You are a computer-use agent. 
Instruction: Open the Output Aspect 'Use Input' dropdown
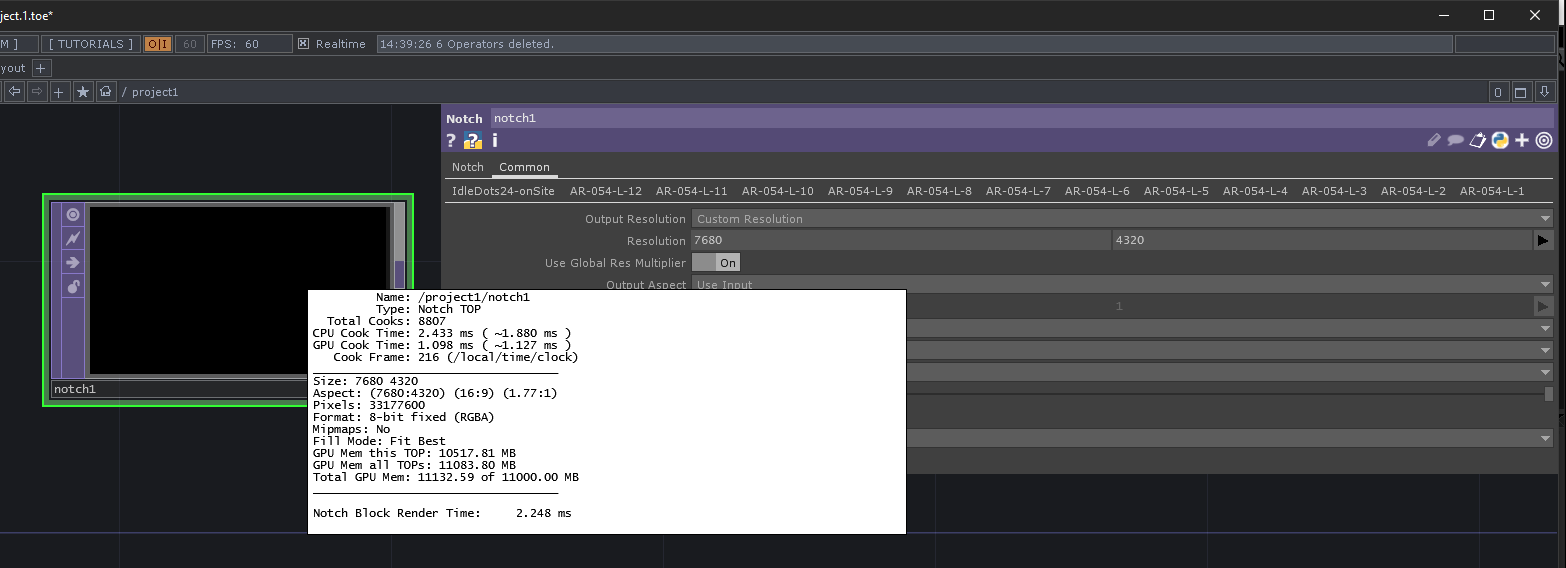point(1121,285)
